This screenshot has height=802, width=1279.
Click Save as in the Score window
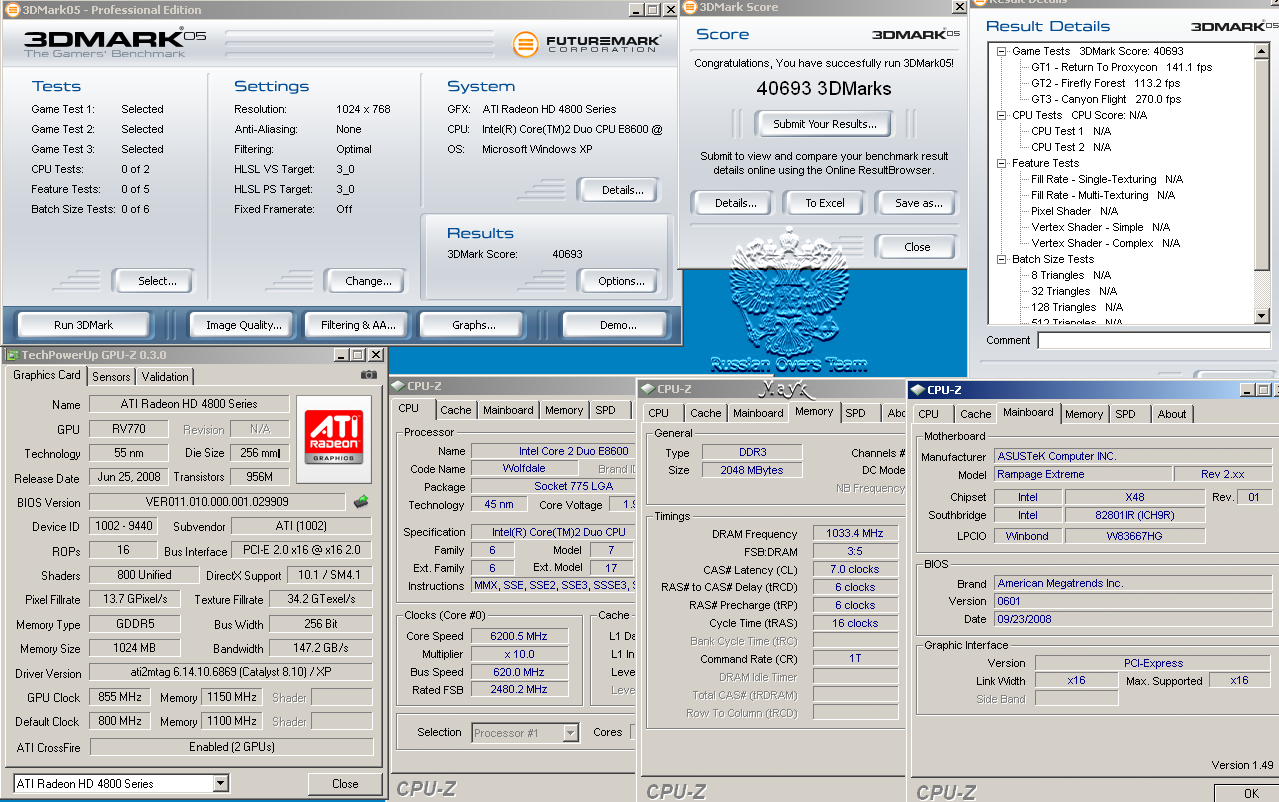(917, 203)
